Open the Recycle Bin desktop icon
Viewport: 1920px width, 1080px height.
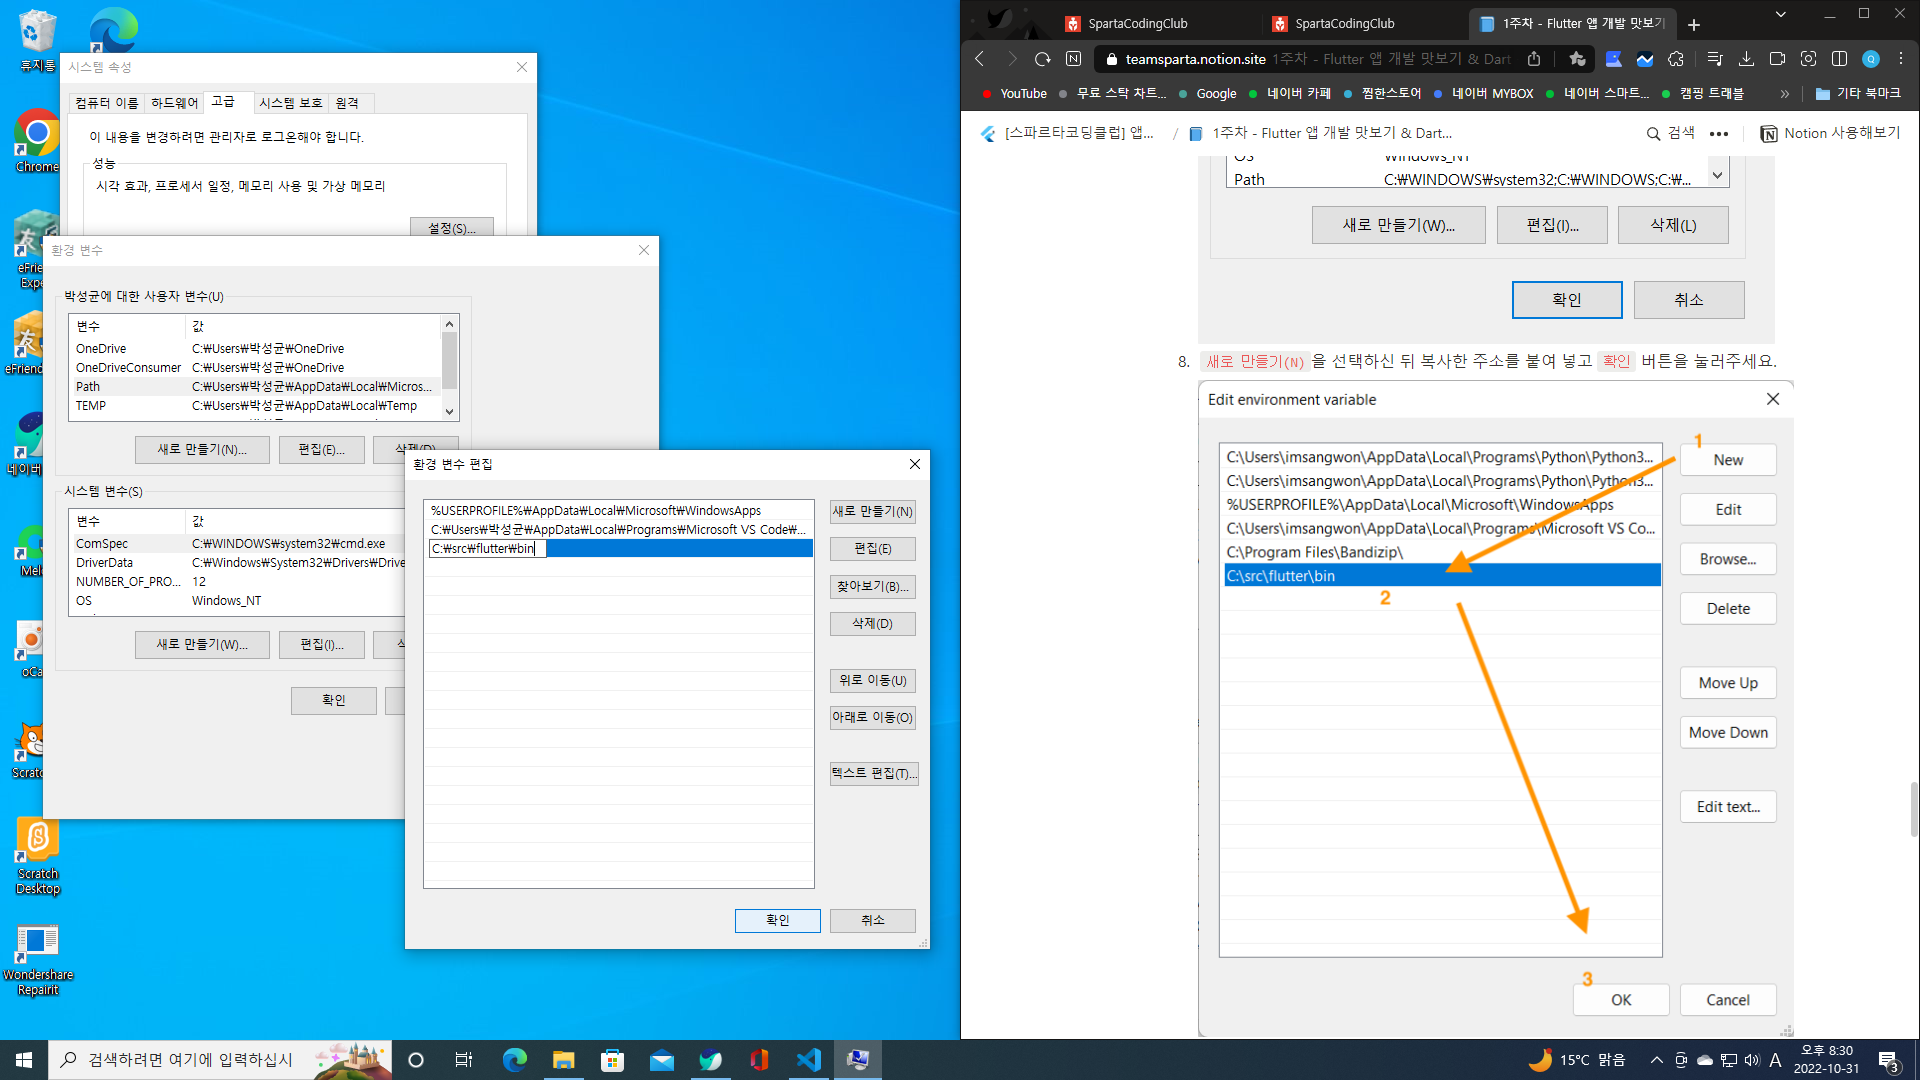(x=38, y=41)
